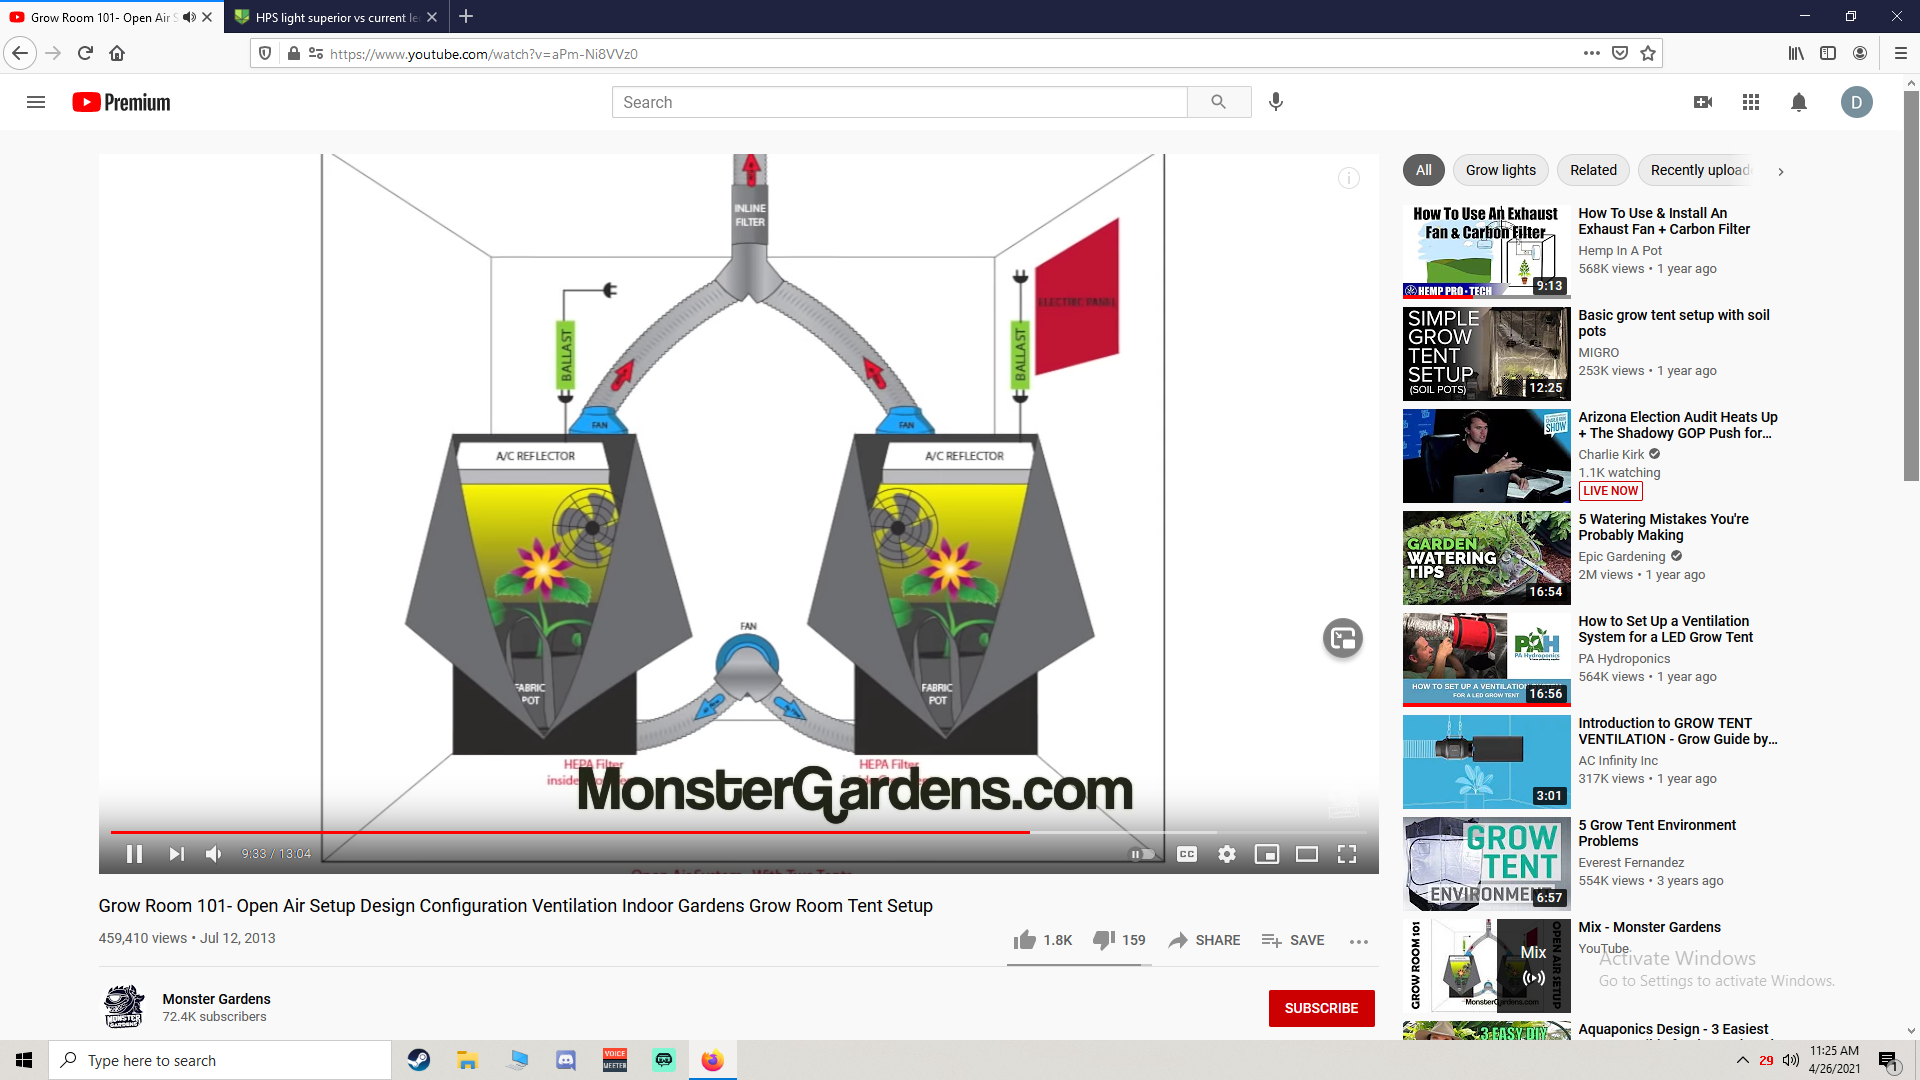The width and height of the screenshot is (1920, 1080).
Task: Open the account avatar menu
Action: coord(1857,102)
